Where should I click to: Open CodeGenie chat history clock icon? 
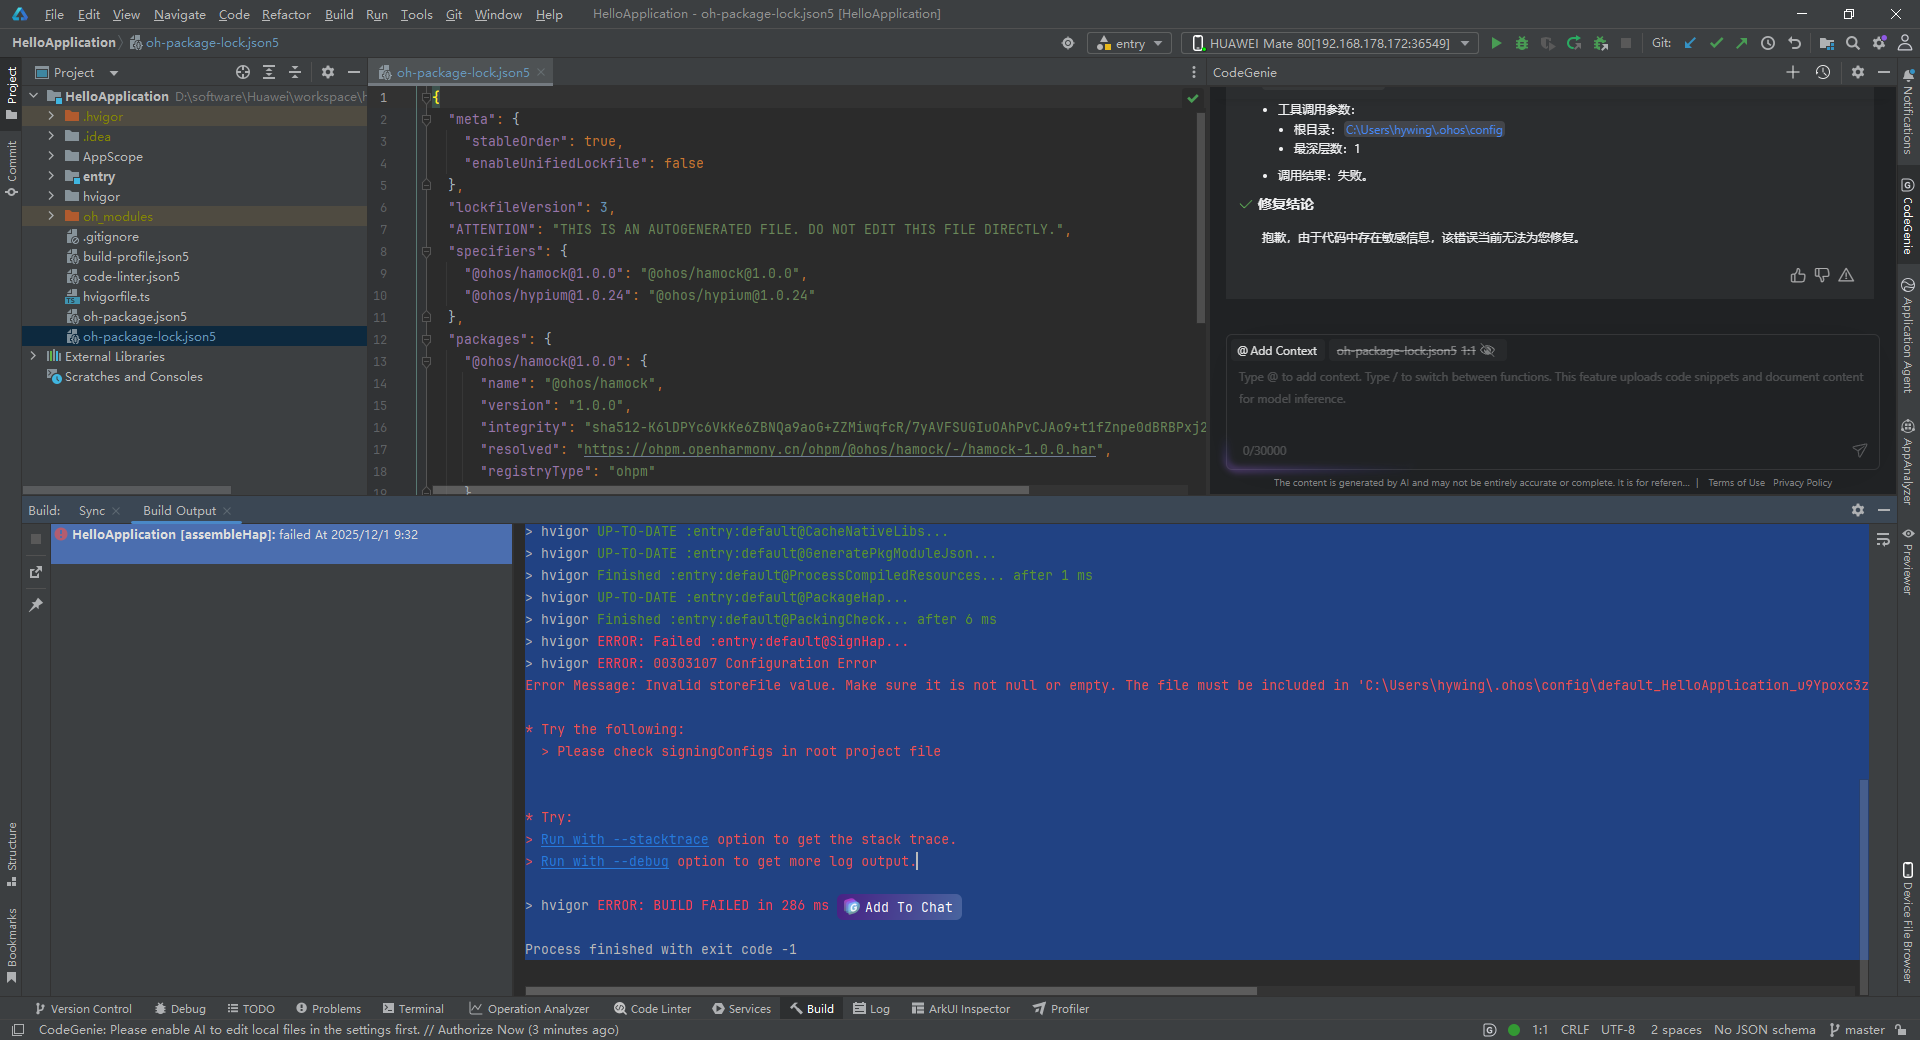1823,72
